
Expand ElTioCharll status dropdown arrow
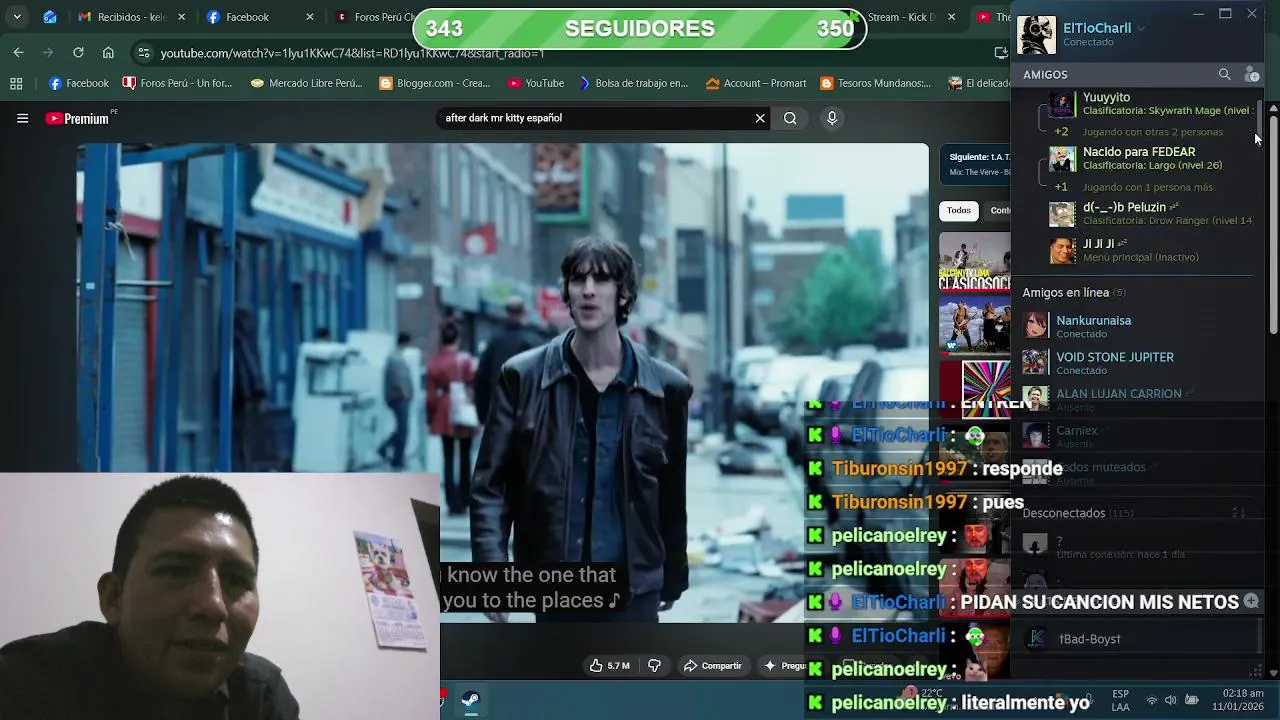[x=1141, y=28]
